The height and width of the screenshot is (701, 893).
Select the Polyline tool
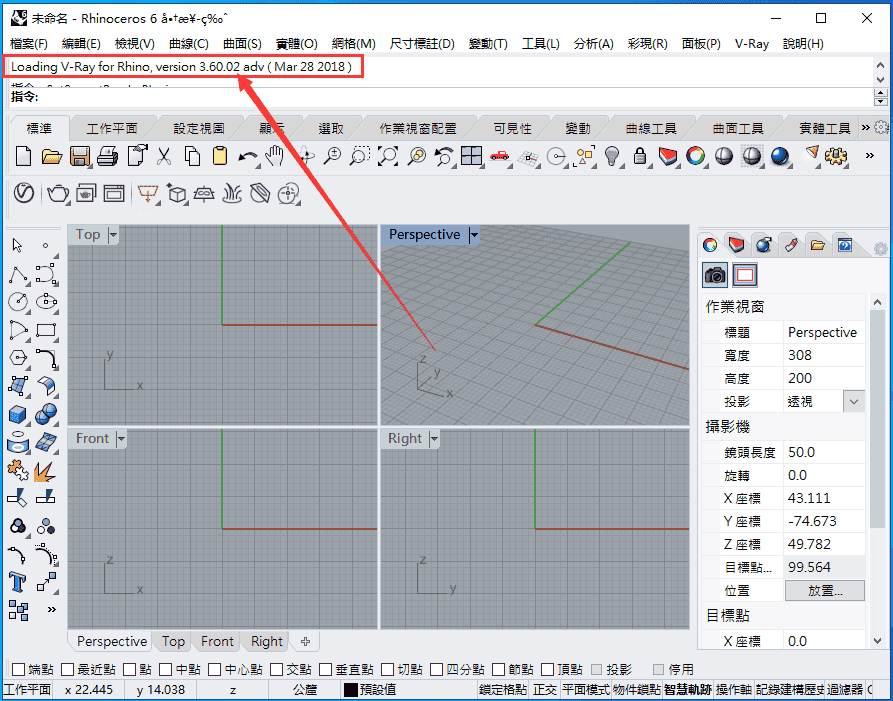(17, 274)
